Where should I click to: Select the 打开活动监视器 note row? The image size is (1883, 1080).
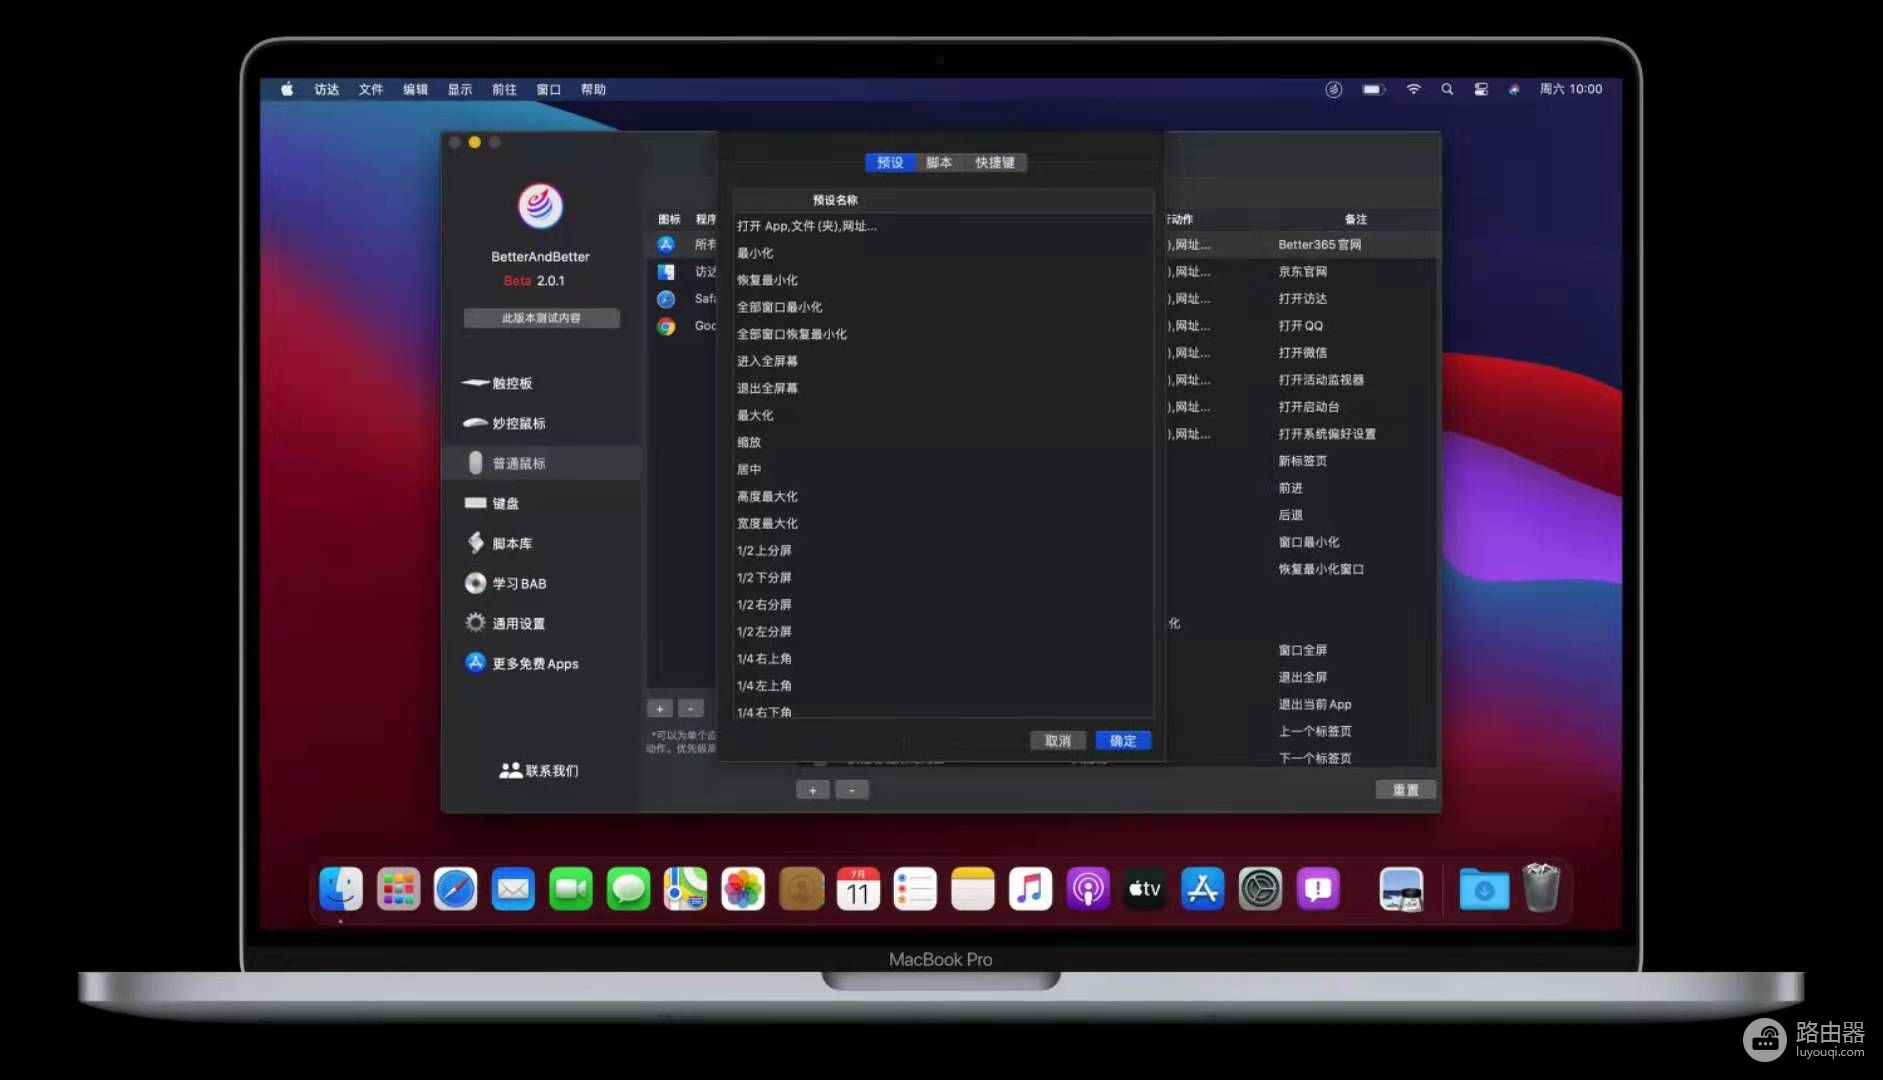pyautogui.click(x=1320, y=379)
